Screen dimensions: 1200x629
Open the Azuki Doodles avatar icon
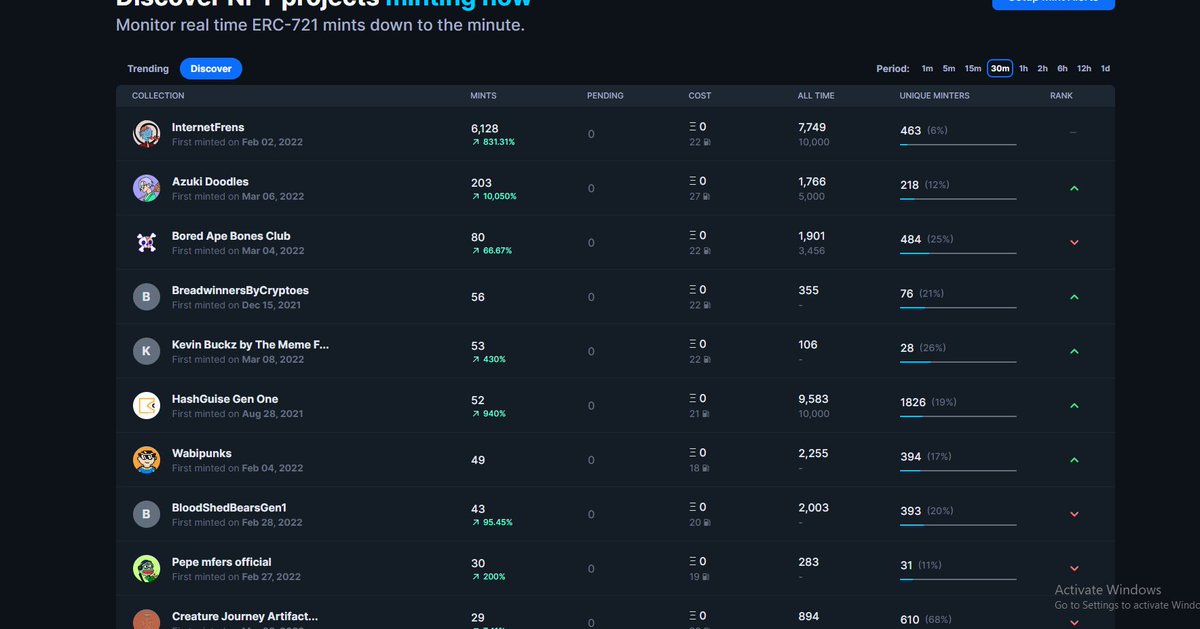(x=147, y=188)
